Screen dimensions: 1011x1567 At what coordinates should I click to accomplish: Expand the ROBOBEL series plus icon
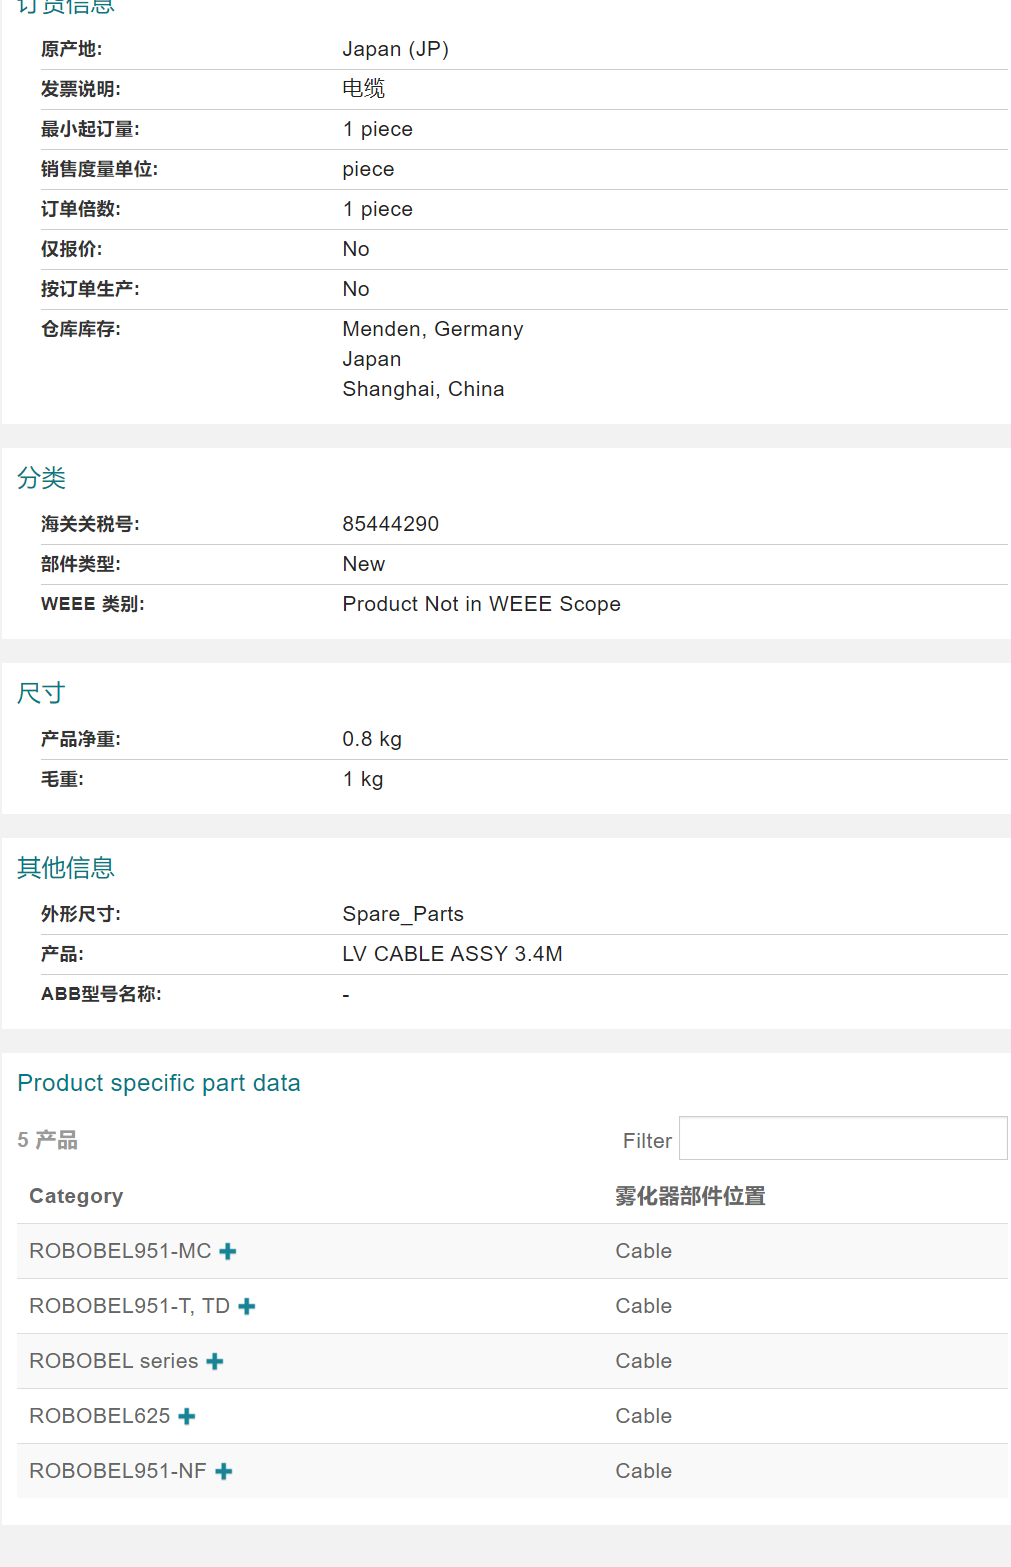215,1361
